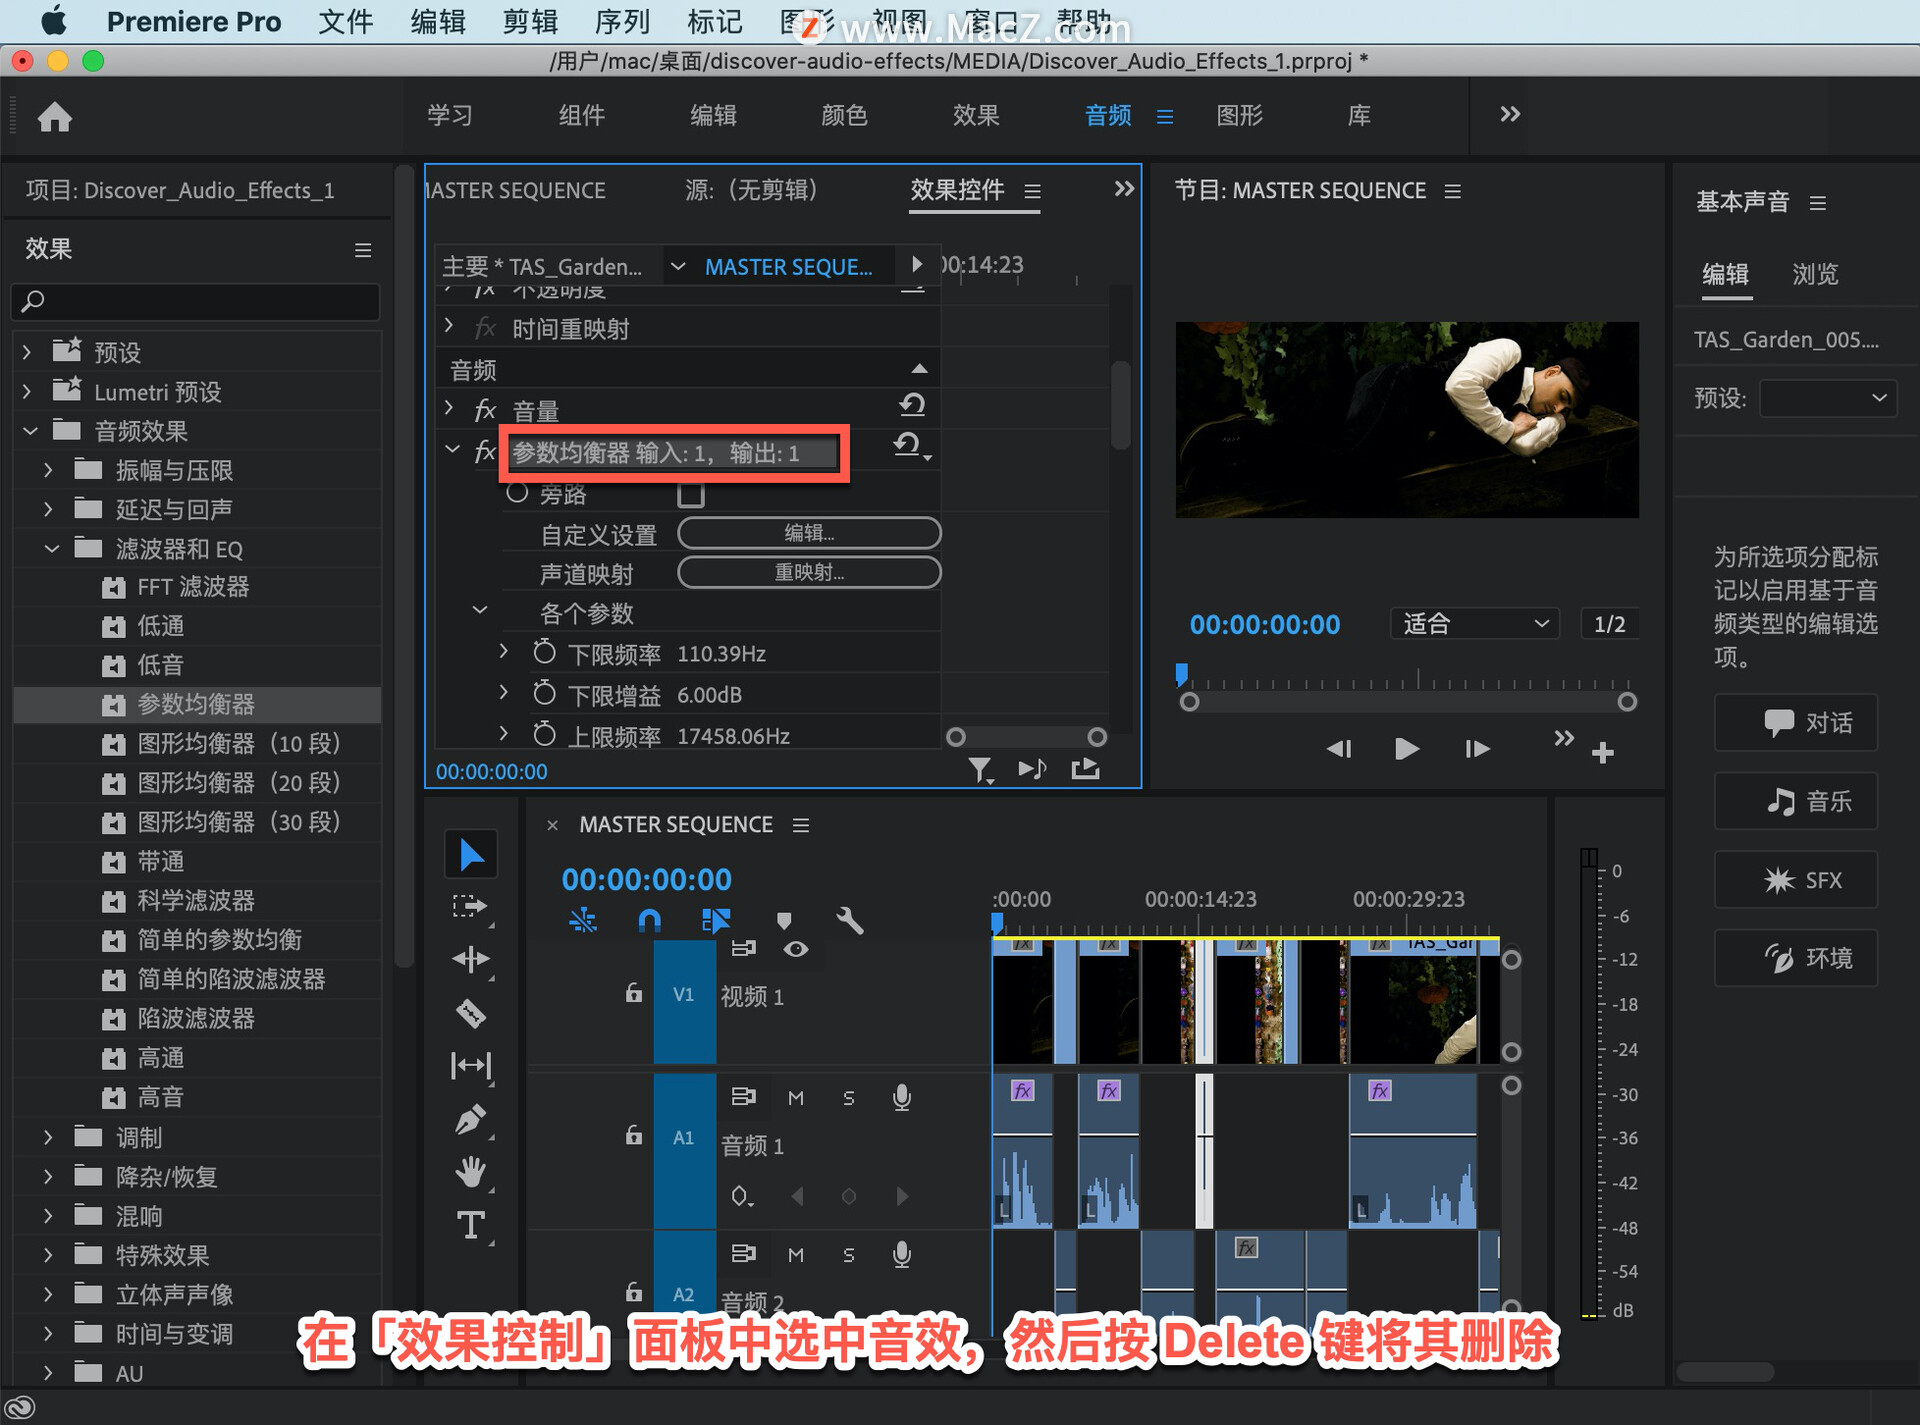This screenshot has width=1920, height=1425.
Task: Switch to the 颜色 workspace
Action: pyautogui.click(x=844, y=115)
